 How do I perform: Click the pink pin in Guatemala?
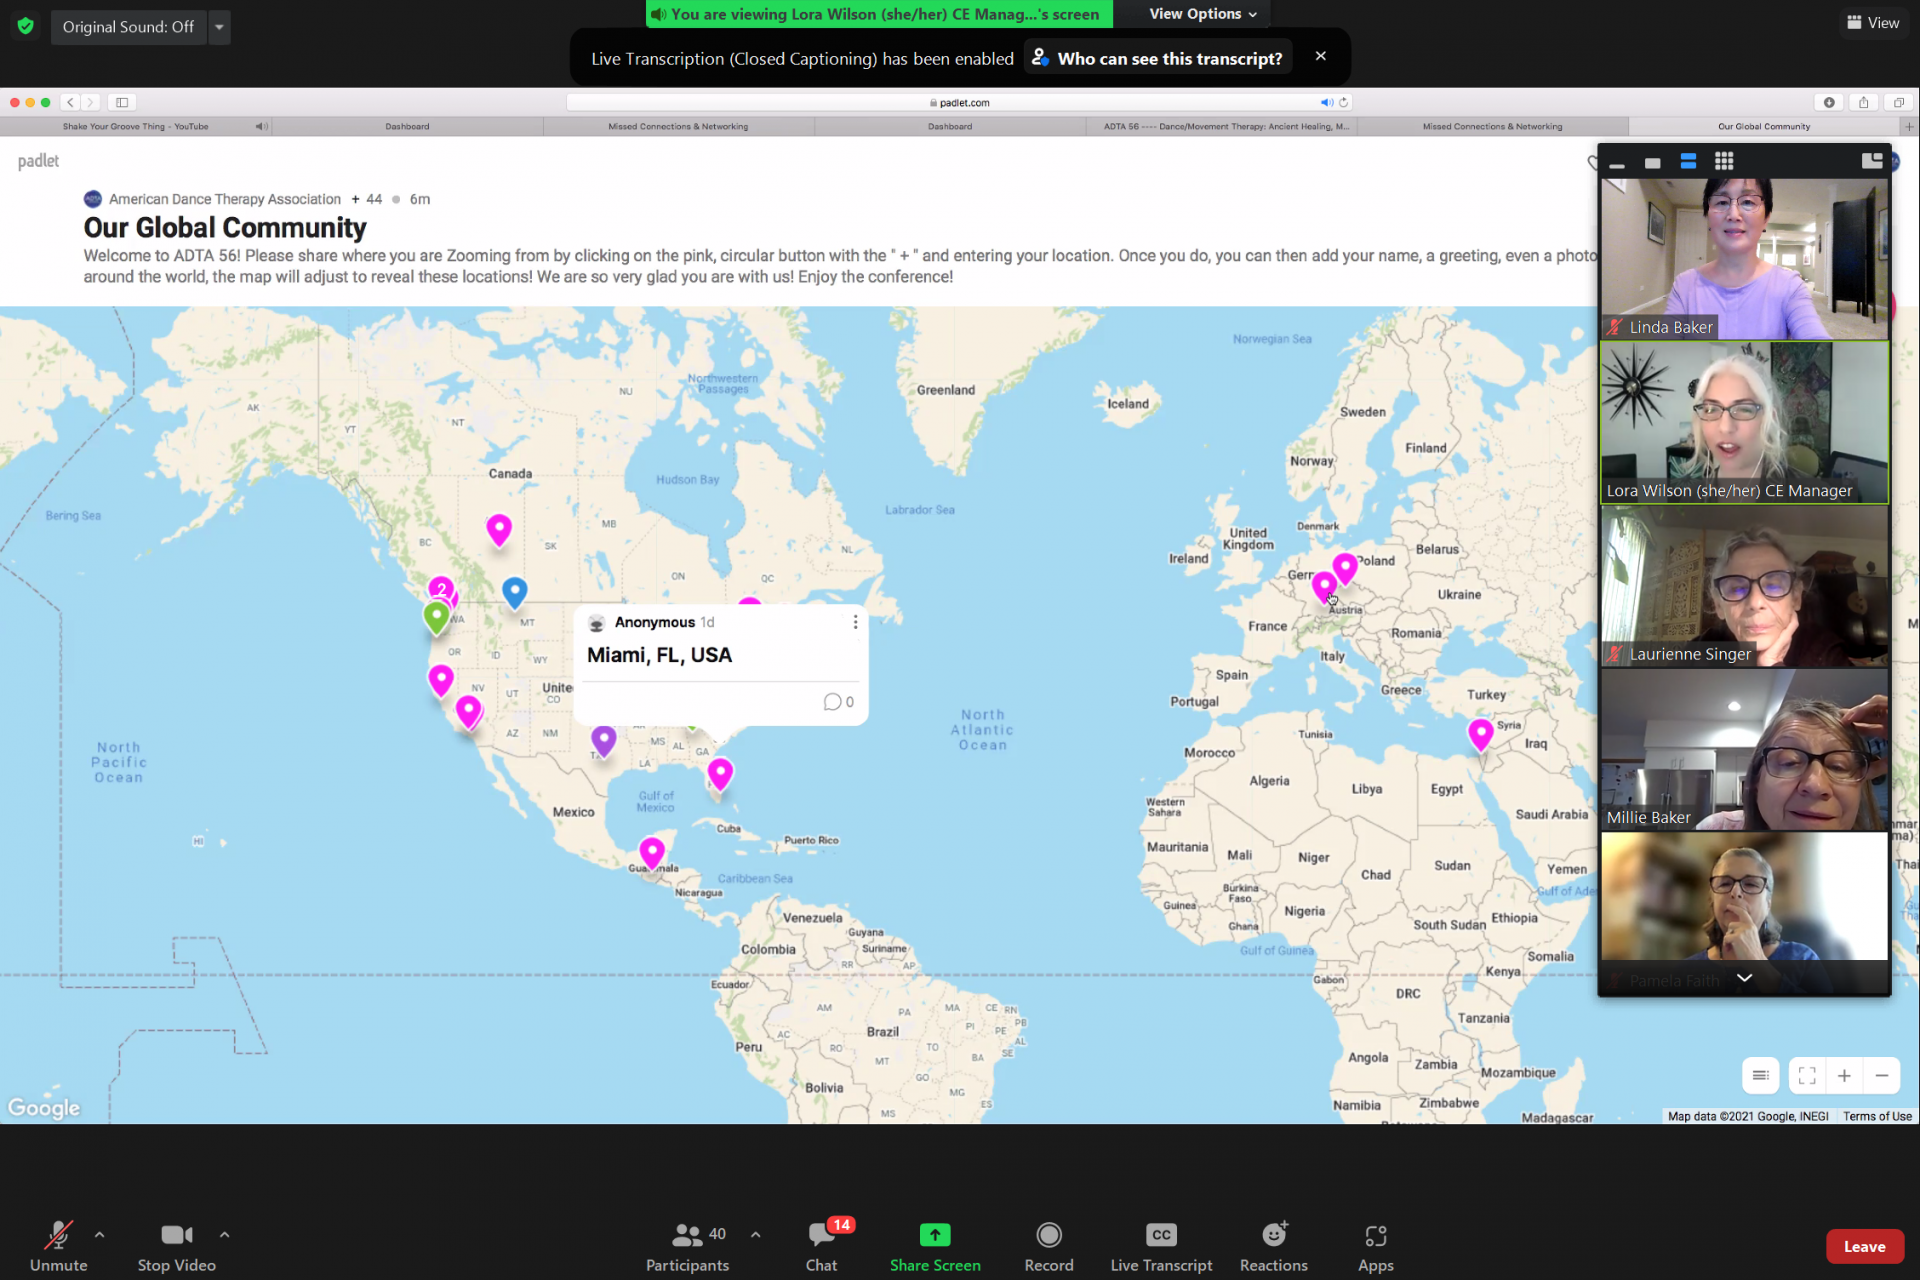[x=652, y=853]
